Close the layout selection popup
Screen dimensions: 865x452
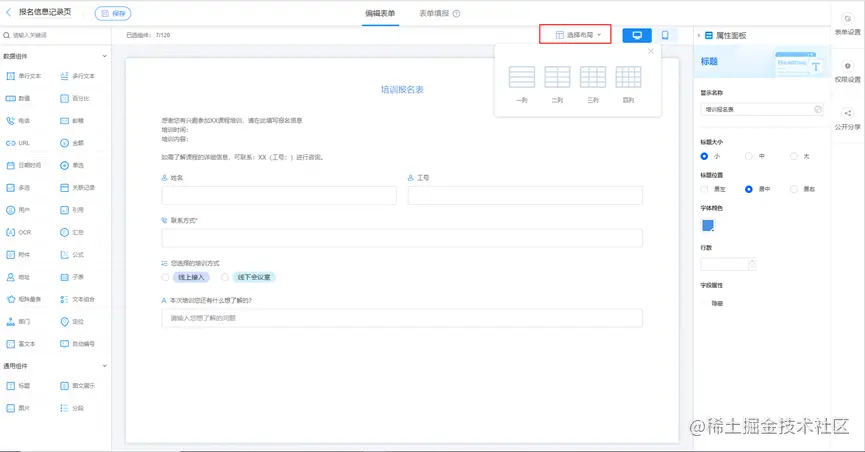coord(651,51)
